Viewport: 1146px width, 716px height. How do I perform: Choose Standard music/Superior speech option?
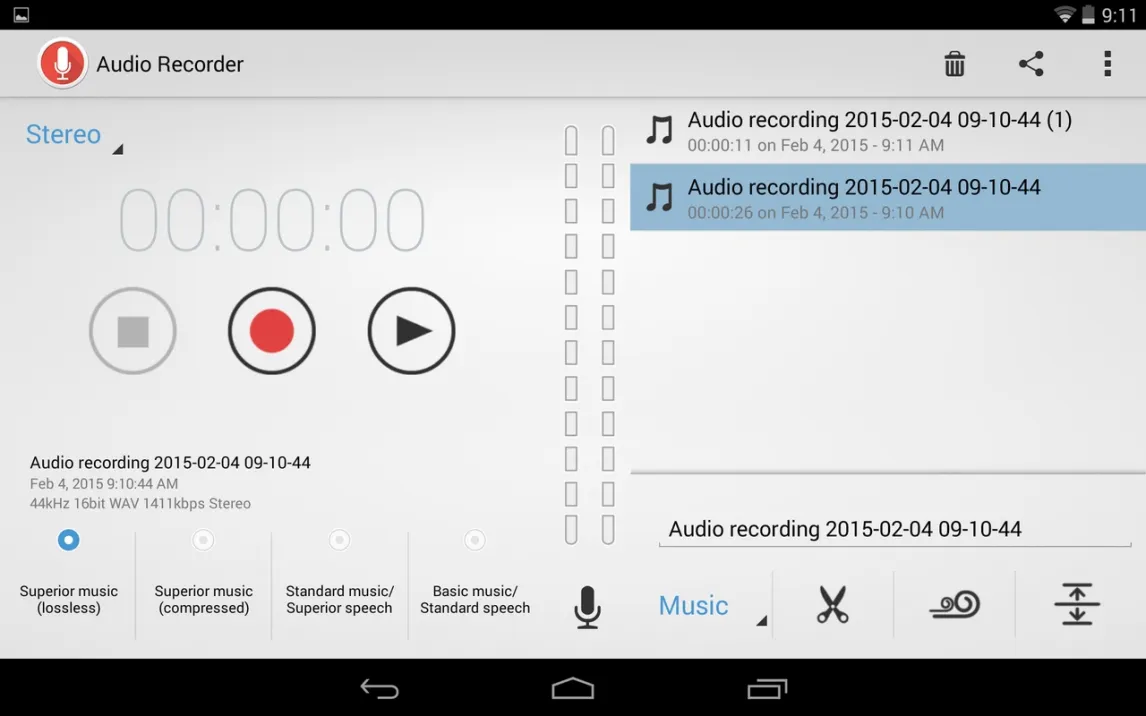tap(340, 540)
